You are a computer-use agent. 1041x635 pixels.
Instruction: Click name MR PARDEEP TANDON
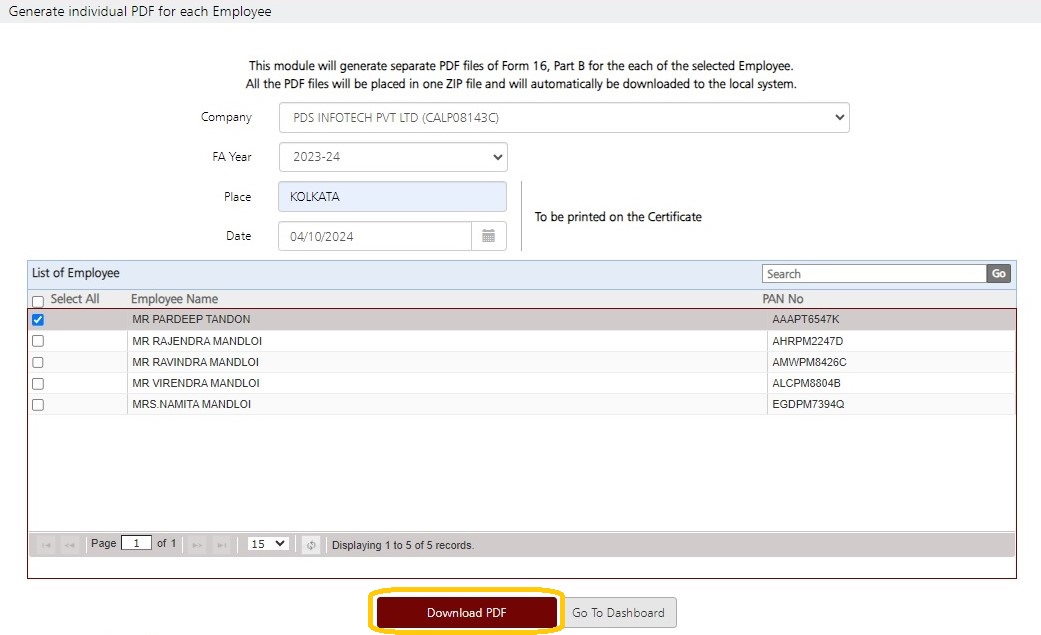pos(191,319)
